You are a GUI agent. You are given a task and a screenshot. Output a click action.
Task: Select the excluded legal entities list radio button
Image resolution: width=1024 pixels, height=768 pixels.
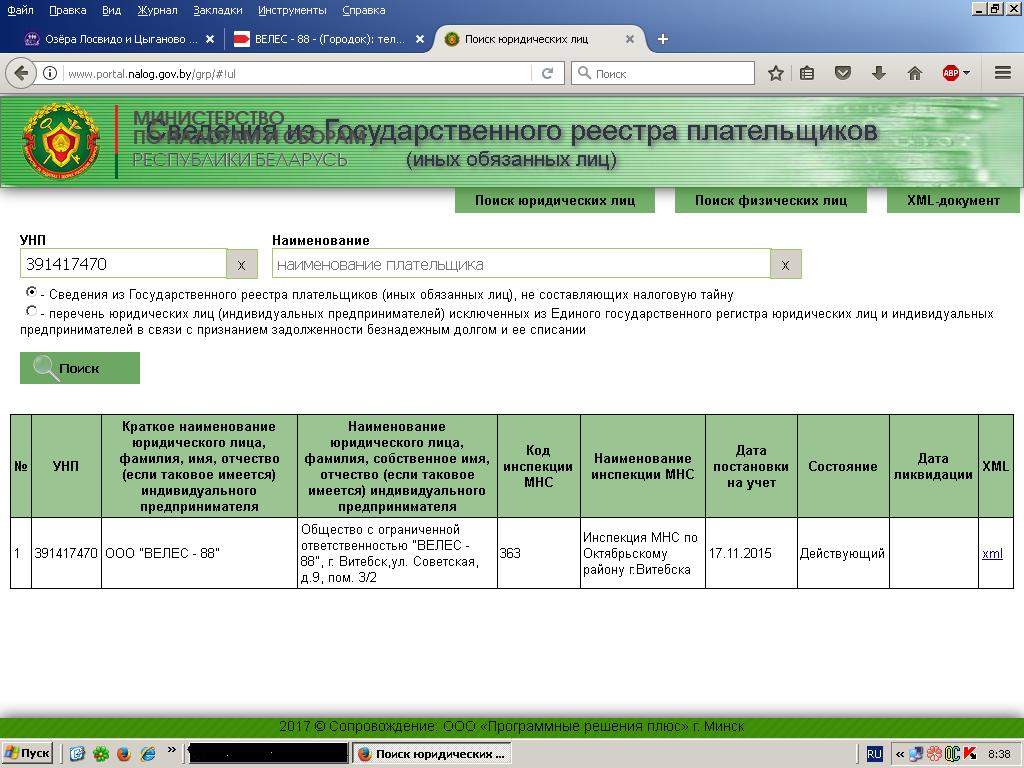click(32, 311)
